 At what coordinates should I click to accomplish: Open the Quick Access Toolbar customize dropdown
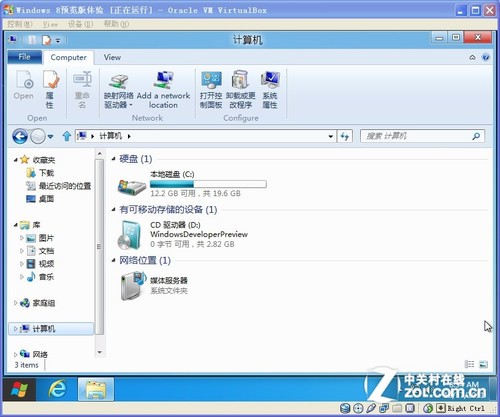click(x=58, y=41)
